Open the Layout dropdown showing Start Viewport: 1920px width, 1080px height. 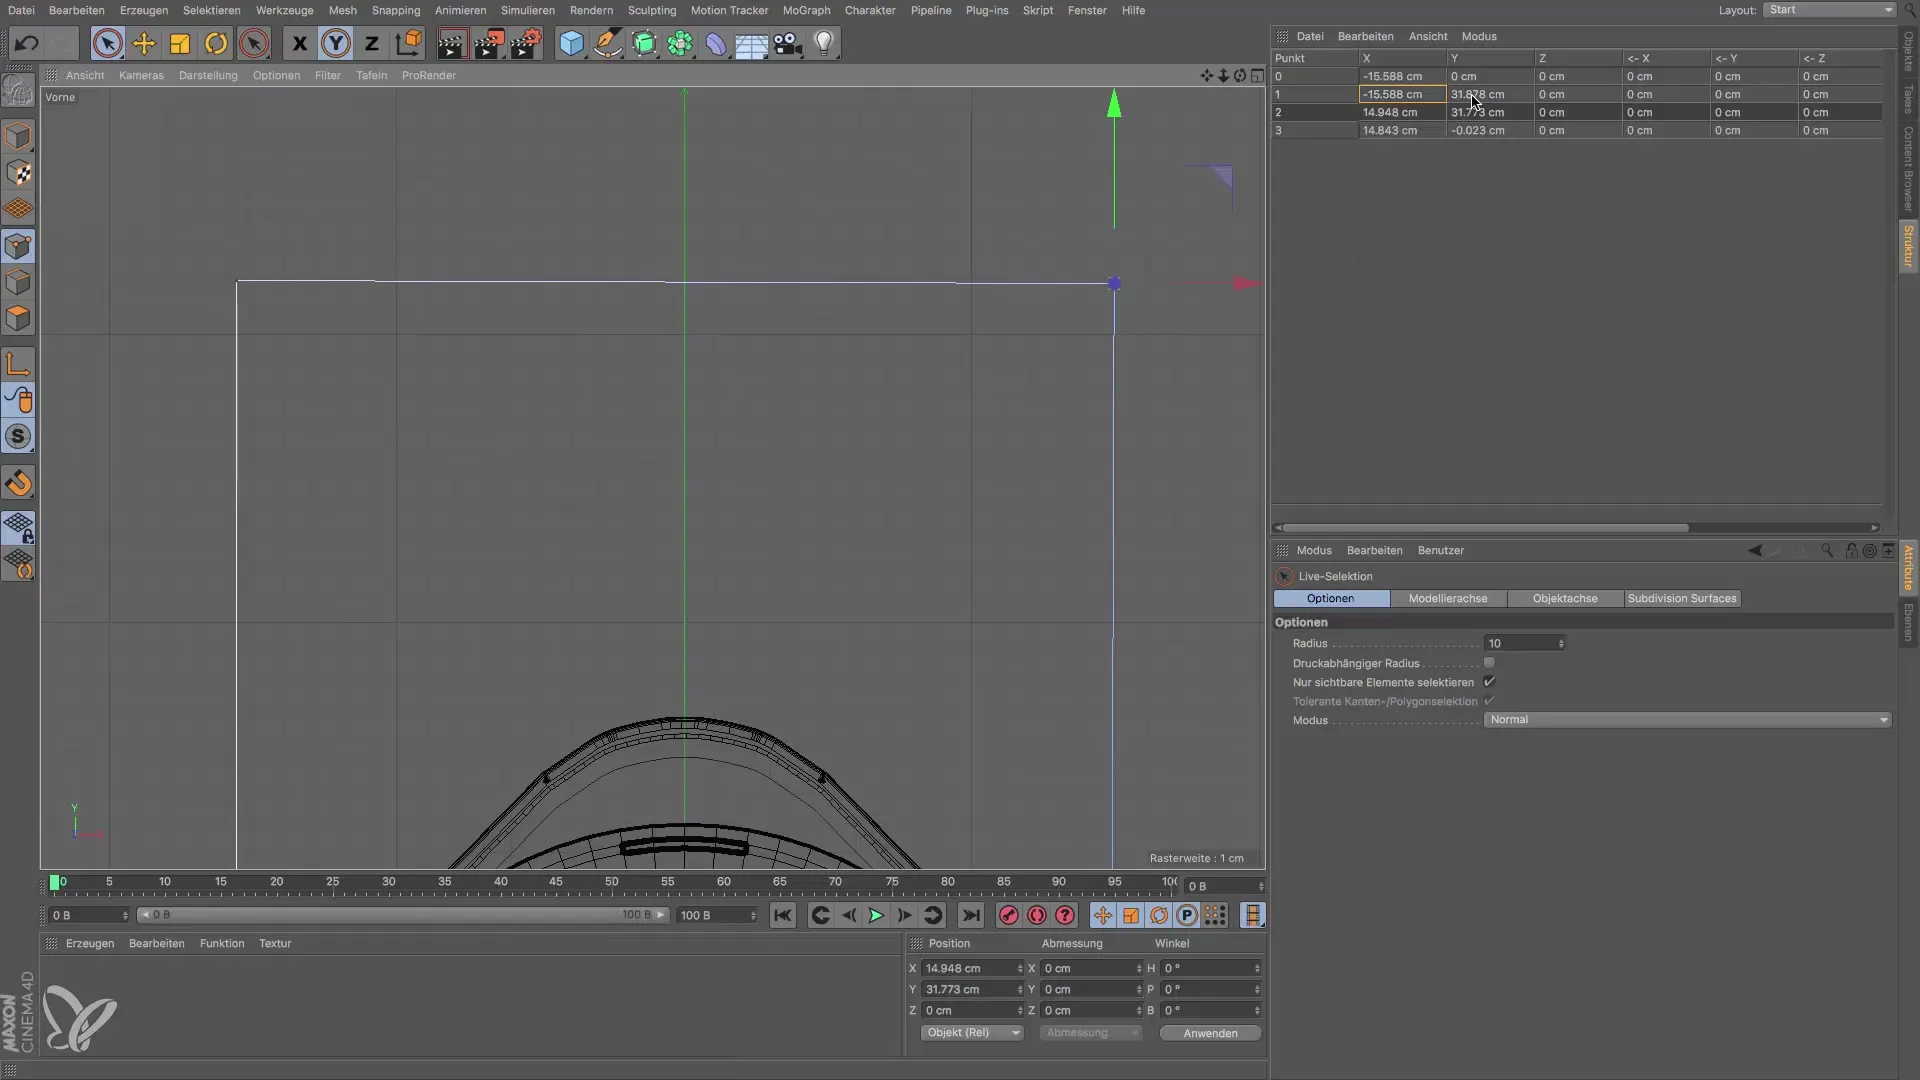click(x=1829, y=10)
